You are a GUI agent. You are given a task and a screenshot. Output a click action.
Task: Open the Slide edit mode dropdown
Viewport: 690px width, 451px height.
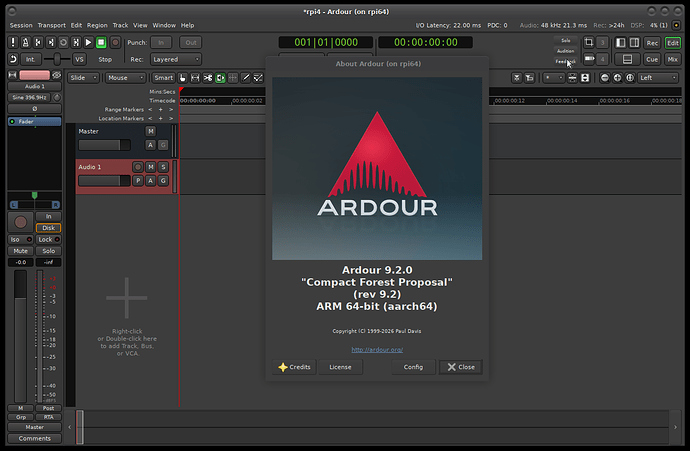[83, 77]
